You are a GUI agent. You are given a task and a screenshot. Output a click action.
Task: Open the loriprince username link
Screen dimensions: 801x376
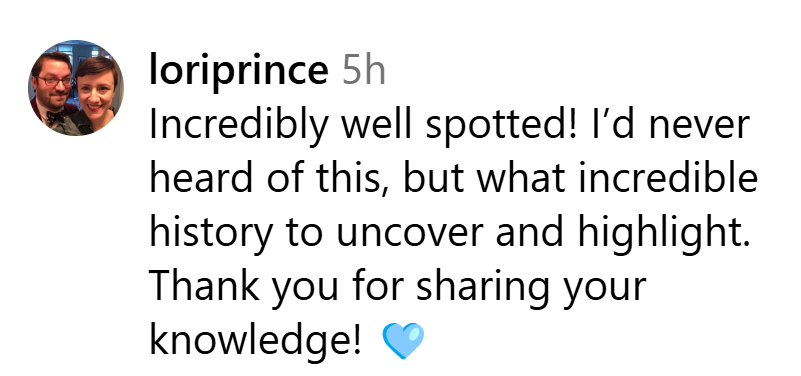click(x=239, y=73)
